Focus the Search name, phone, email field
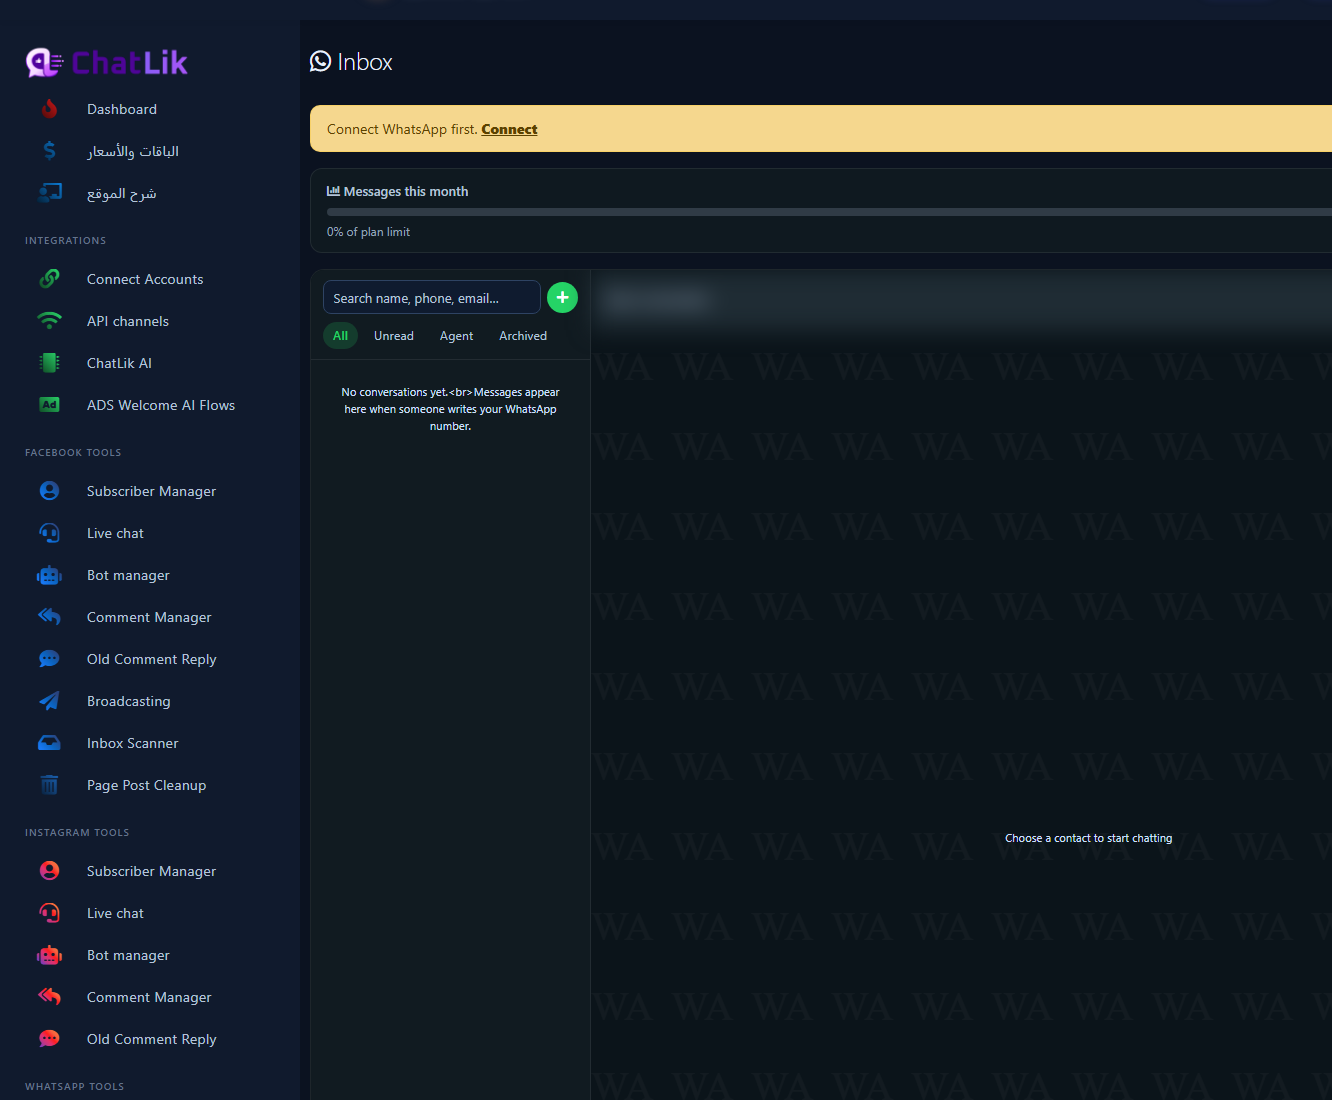This screenshot has width=1332, height=1100. [x=432, y=297]
